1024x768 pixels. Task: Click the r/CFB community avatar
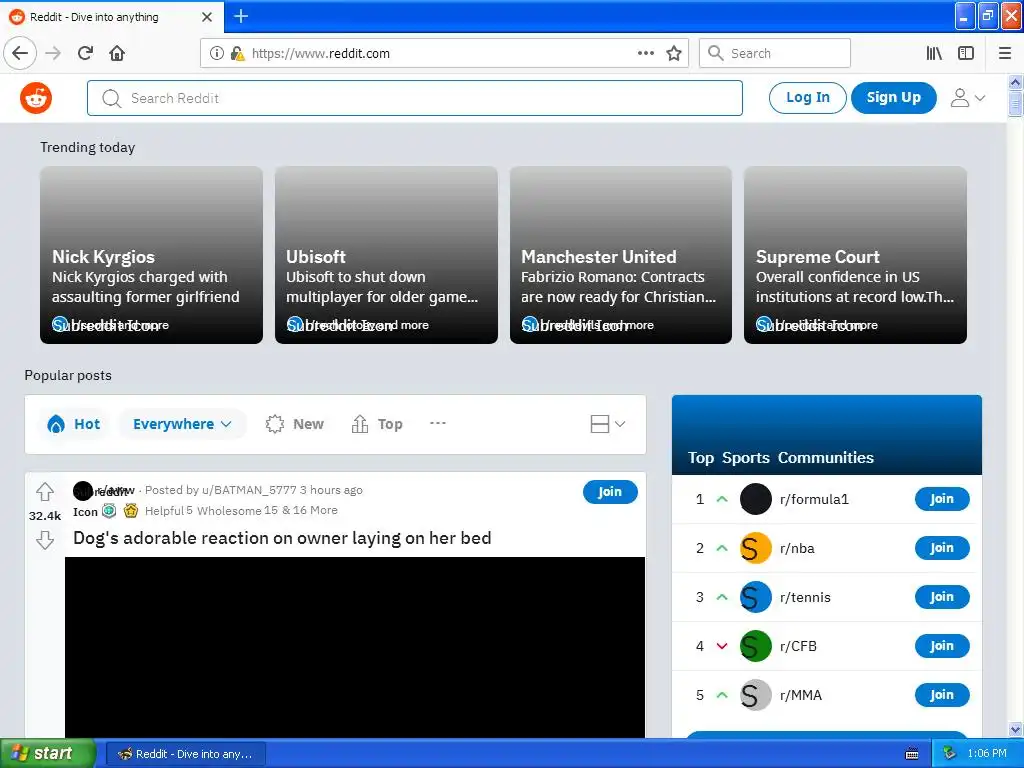(756, 647)
